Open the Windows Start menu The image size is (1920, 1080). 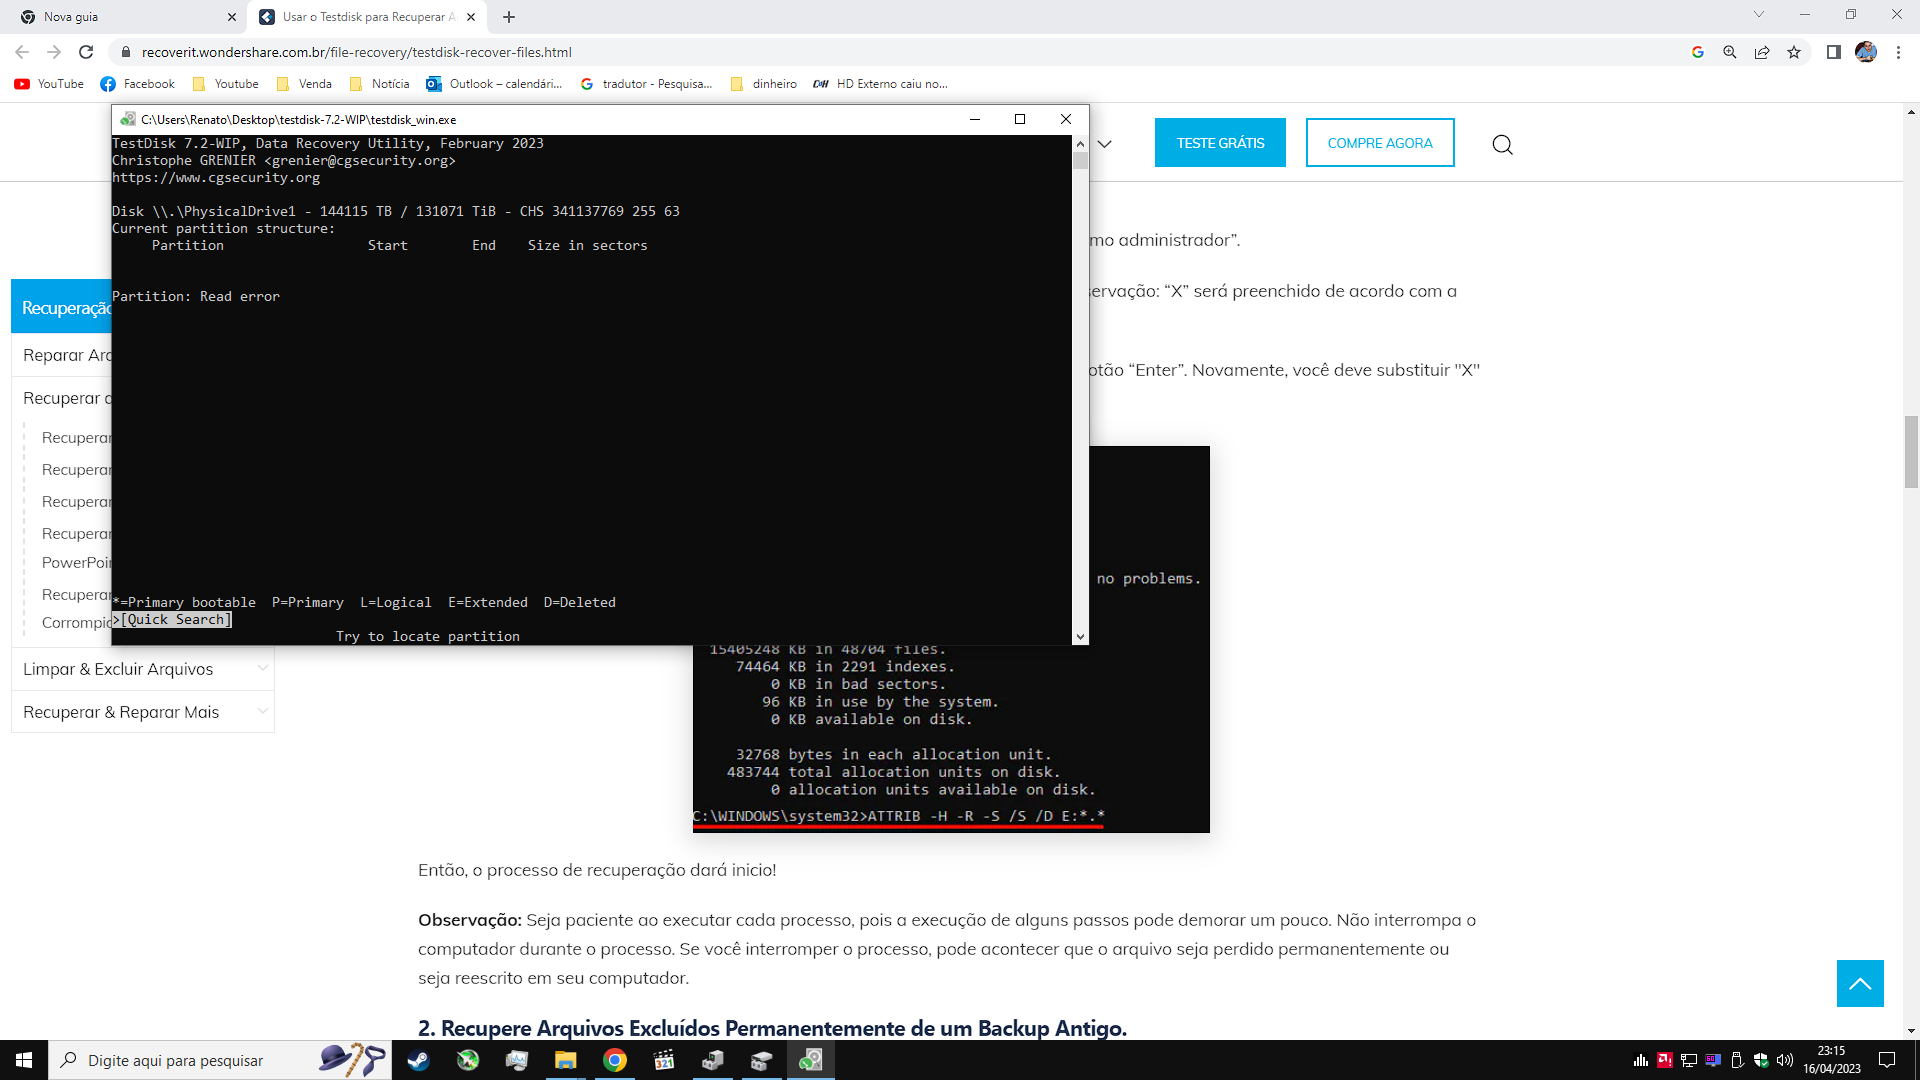coord(24,1060)
